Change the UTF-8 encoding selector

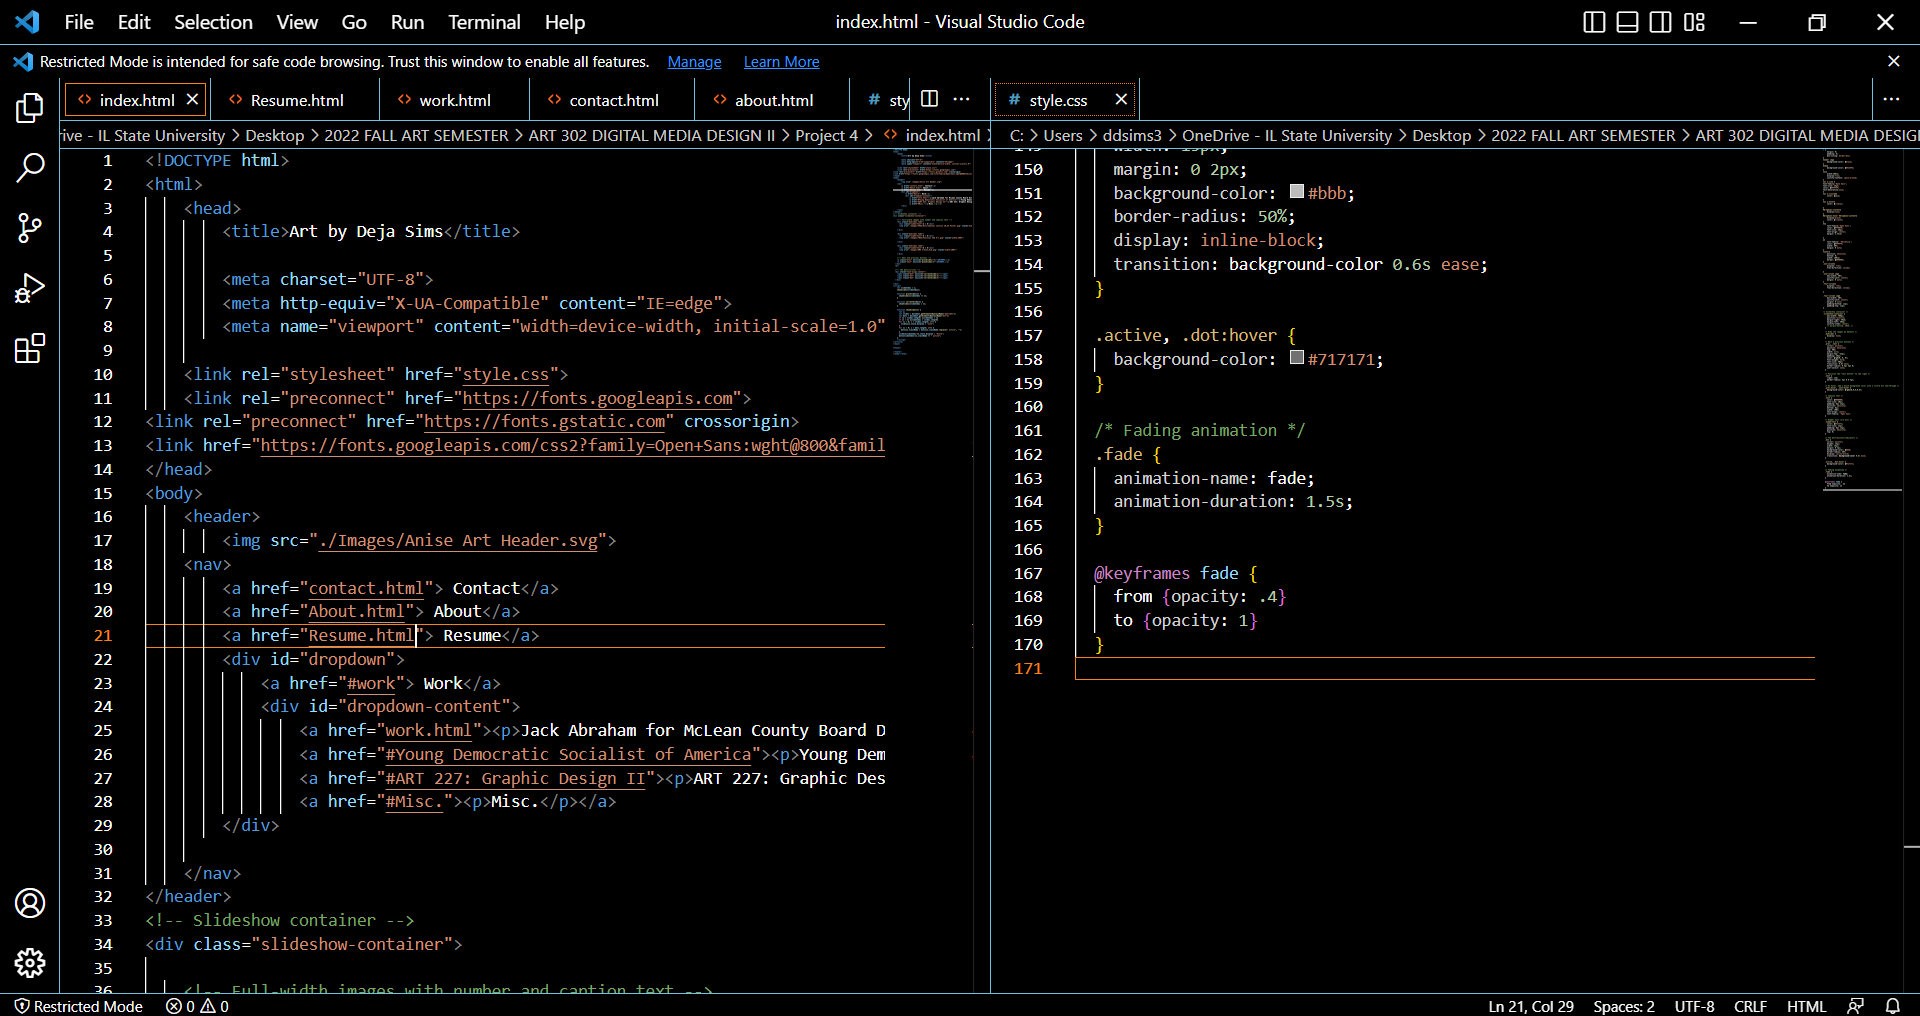(x=1694, y=1006)
